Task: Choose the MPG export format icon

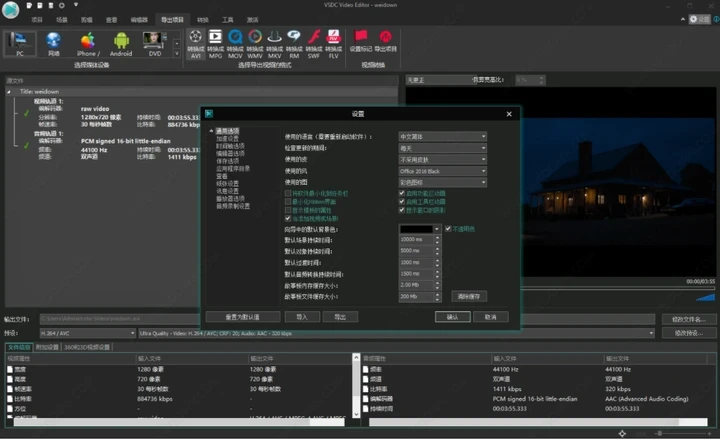Action: tap(215, 44)
